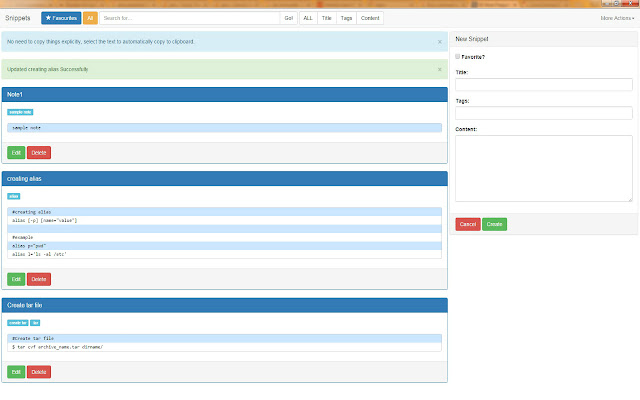Image resolution: width=640 pixels, height=400 pixels.
Task: Select the alias l='ls -al /etc' line
Action: click(x=224, y=254)
